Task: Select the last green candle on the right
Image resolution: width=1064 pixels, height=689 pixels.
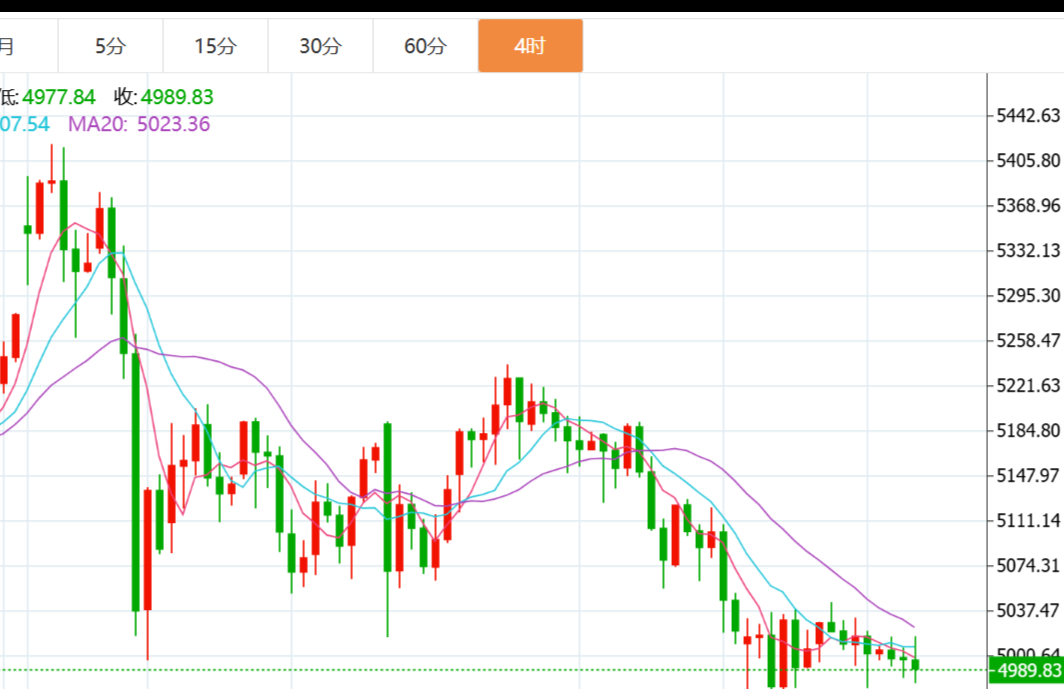Action: coord(915,665)
